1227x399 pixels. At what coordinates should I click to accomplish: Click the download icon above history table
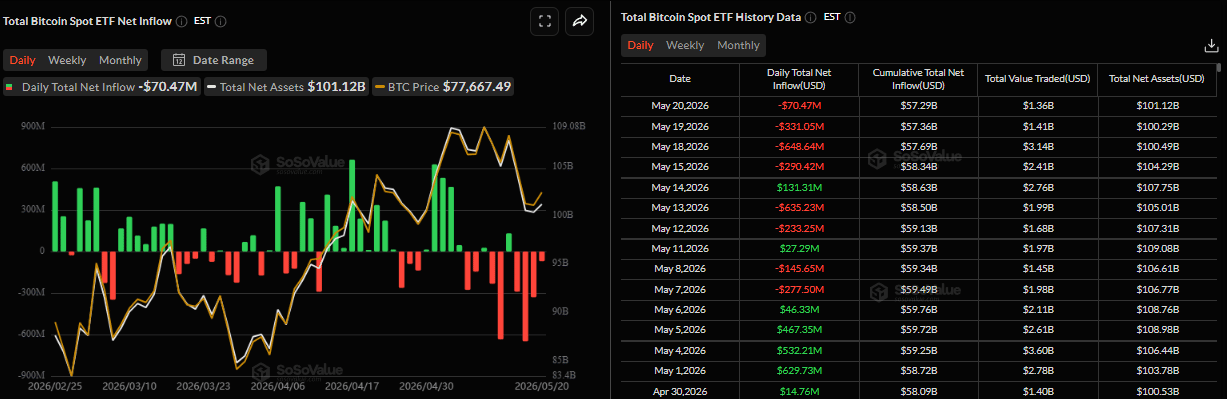tap(1210, 46)
